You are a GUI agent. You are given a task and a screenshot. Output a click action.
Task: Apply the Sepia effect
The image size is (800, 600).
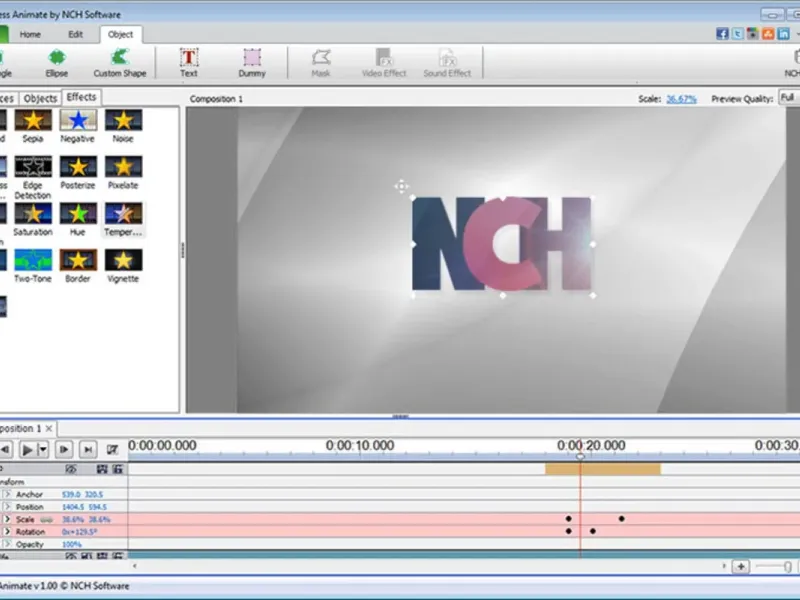(x=33, y=126)
